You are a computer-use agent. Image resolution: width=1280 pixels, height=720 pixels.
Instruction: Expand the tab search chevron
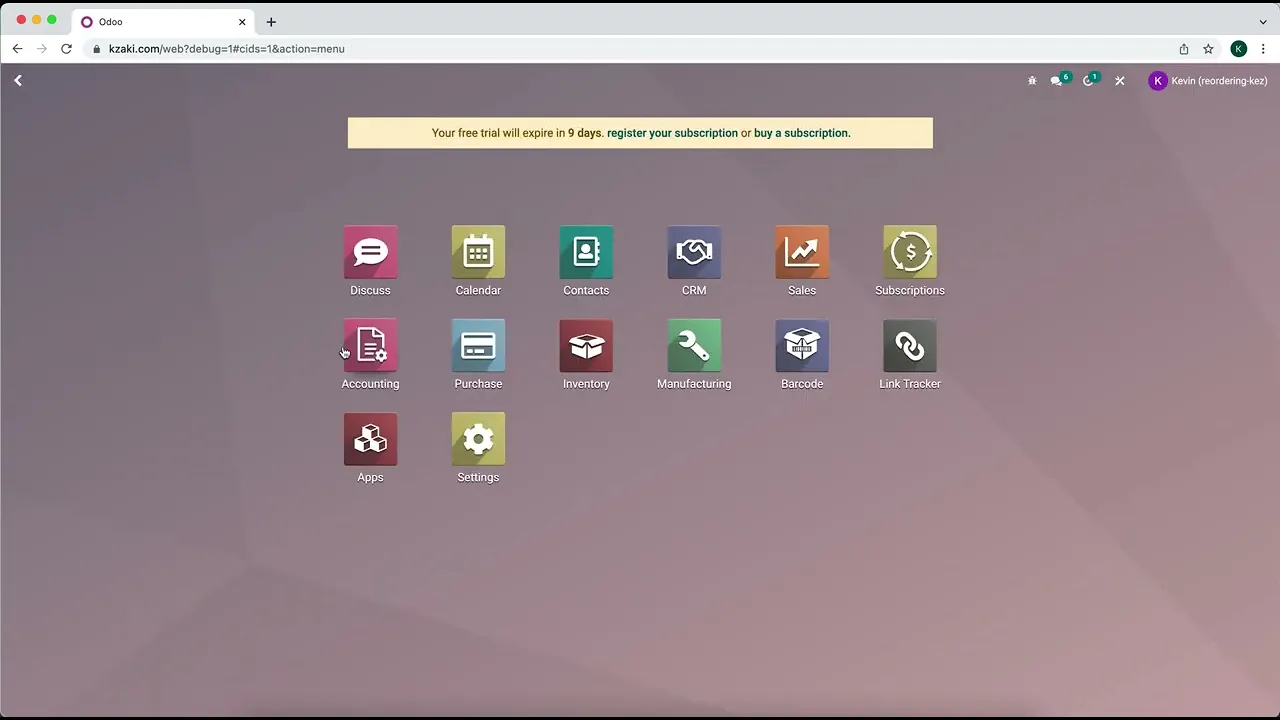pos(1263,22)
